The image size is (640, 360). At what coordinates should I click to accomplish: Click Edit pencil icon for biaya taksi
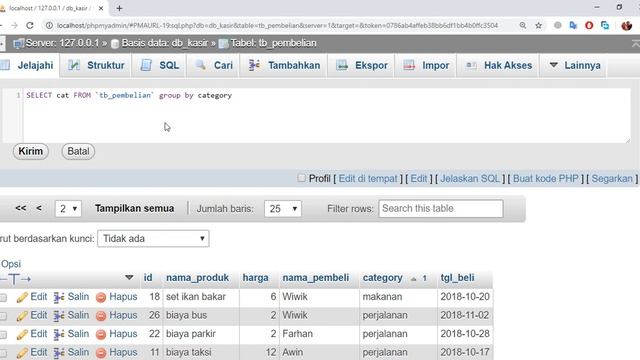[22, 353]
